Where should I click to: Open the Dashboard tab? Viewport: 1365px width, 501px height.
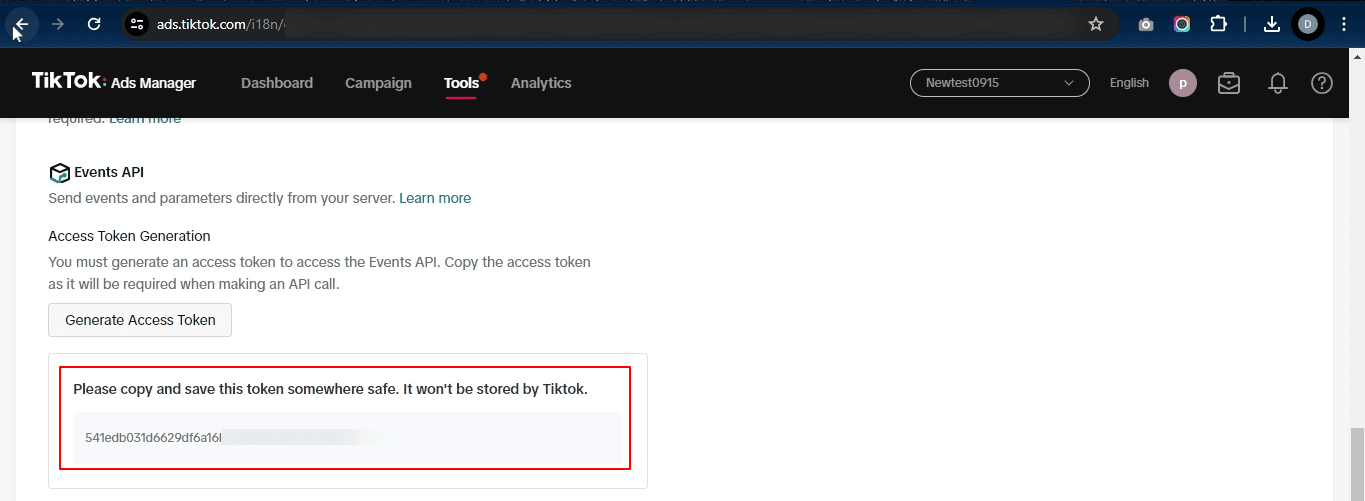coord(277,83)
